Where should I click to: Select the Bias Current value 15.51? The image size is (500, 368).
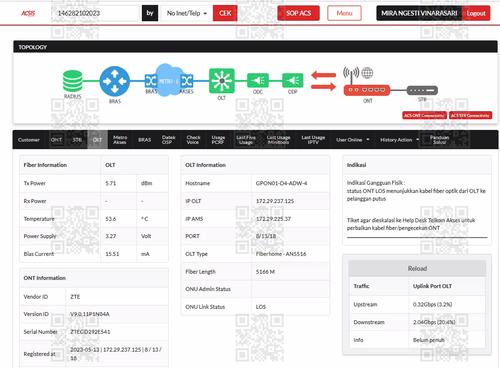pyautogui.click(x=112, y=254)
